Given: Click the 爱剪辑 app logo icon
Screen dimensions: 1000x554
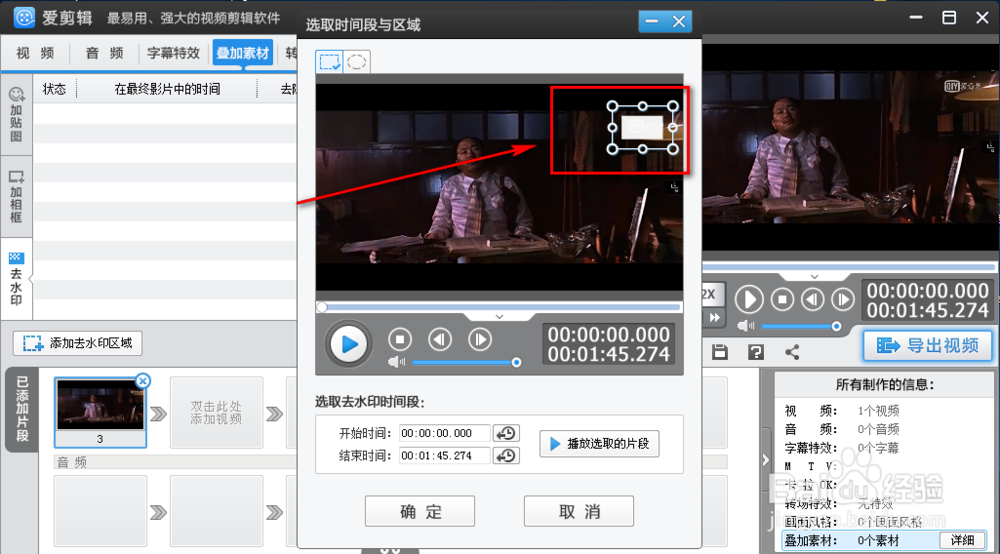Looking at the screenshot, I should coord(24,17).
